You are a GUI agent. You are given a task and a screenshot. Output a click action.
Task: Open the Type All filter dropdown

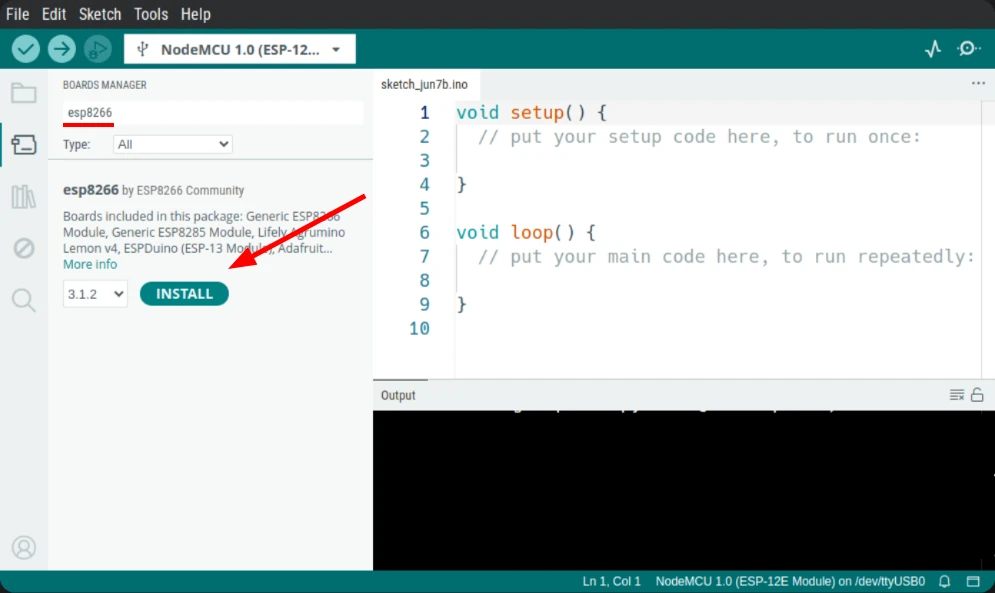click(173, 144)
